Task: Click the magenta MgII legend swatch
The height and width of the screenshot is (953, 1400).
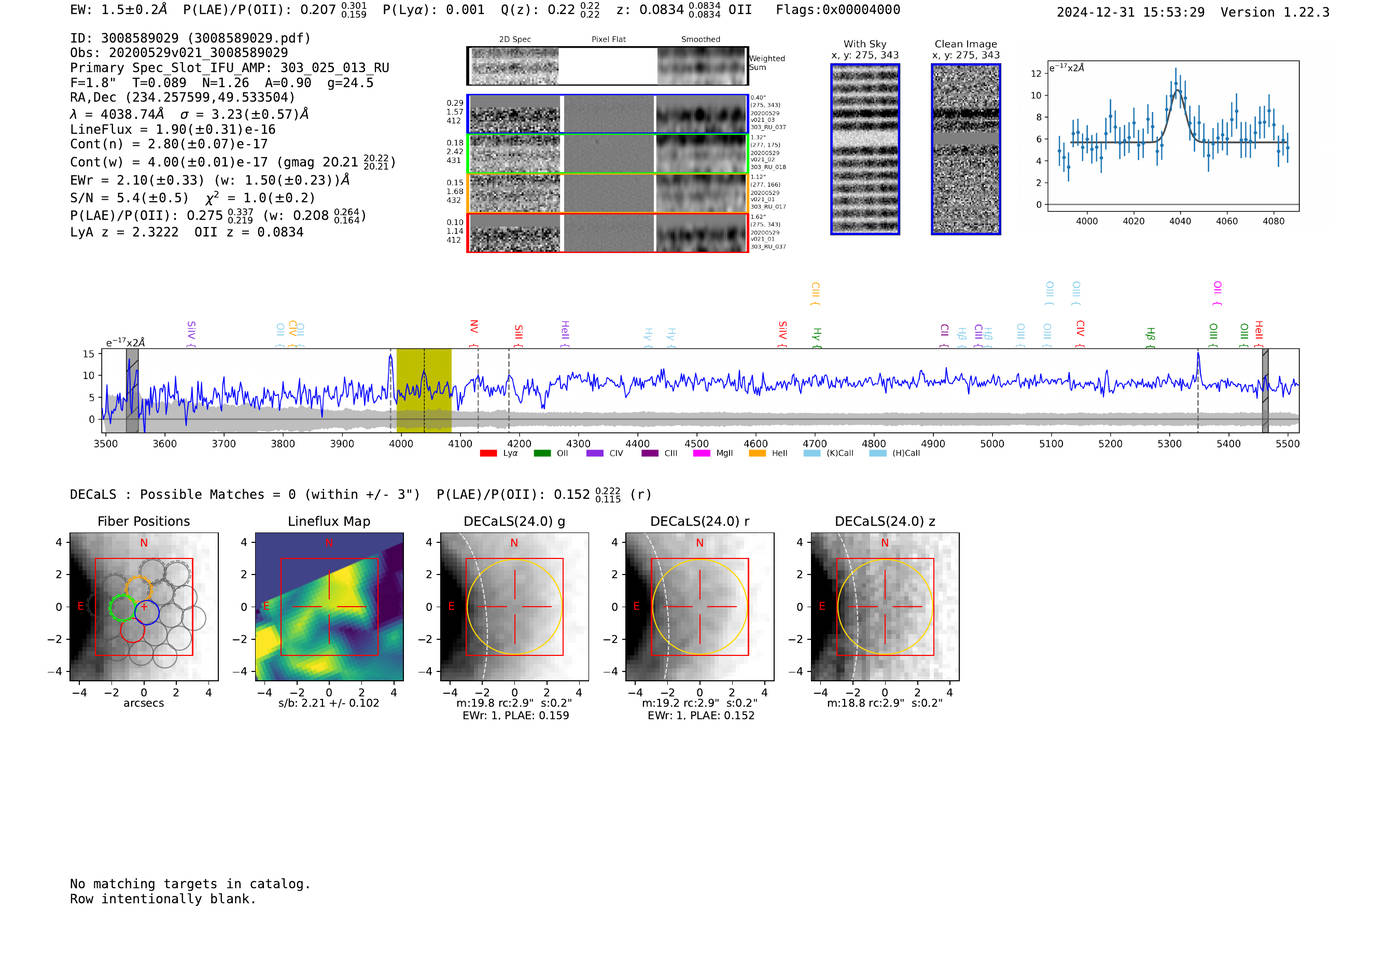Action: 702,454
